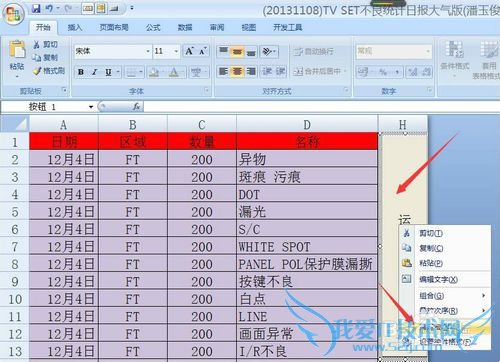Decrease font size with the small A button
Screen dimensions: 500x362
[203, 51]
